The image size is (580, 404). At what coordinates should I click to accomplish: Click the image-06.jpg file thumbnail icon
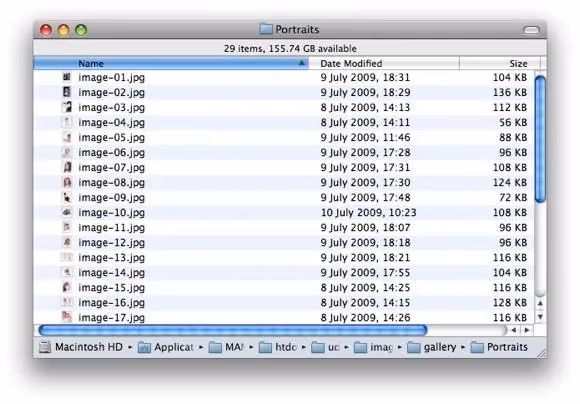tap(67, 152)
